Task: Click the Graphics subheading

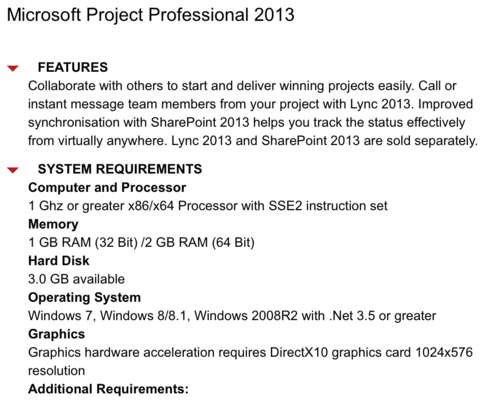Action: [x=57, y=334]
